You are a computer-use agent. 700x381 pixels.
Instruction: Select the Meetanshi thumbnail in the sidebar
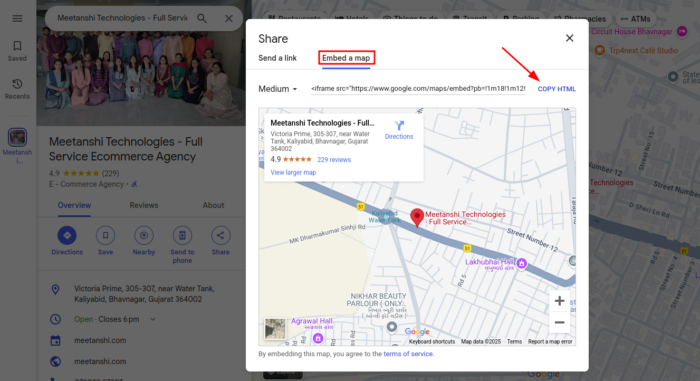(x=17, y=137)
